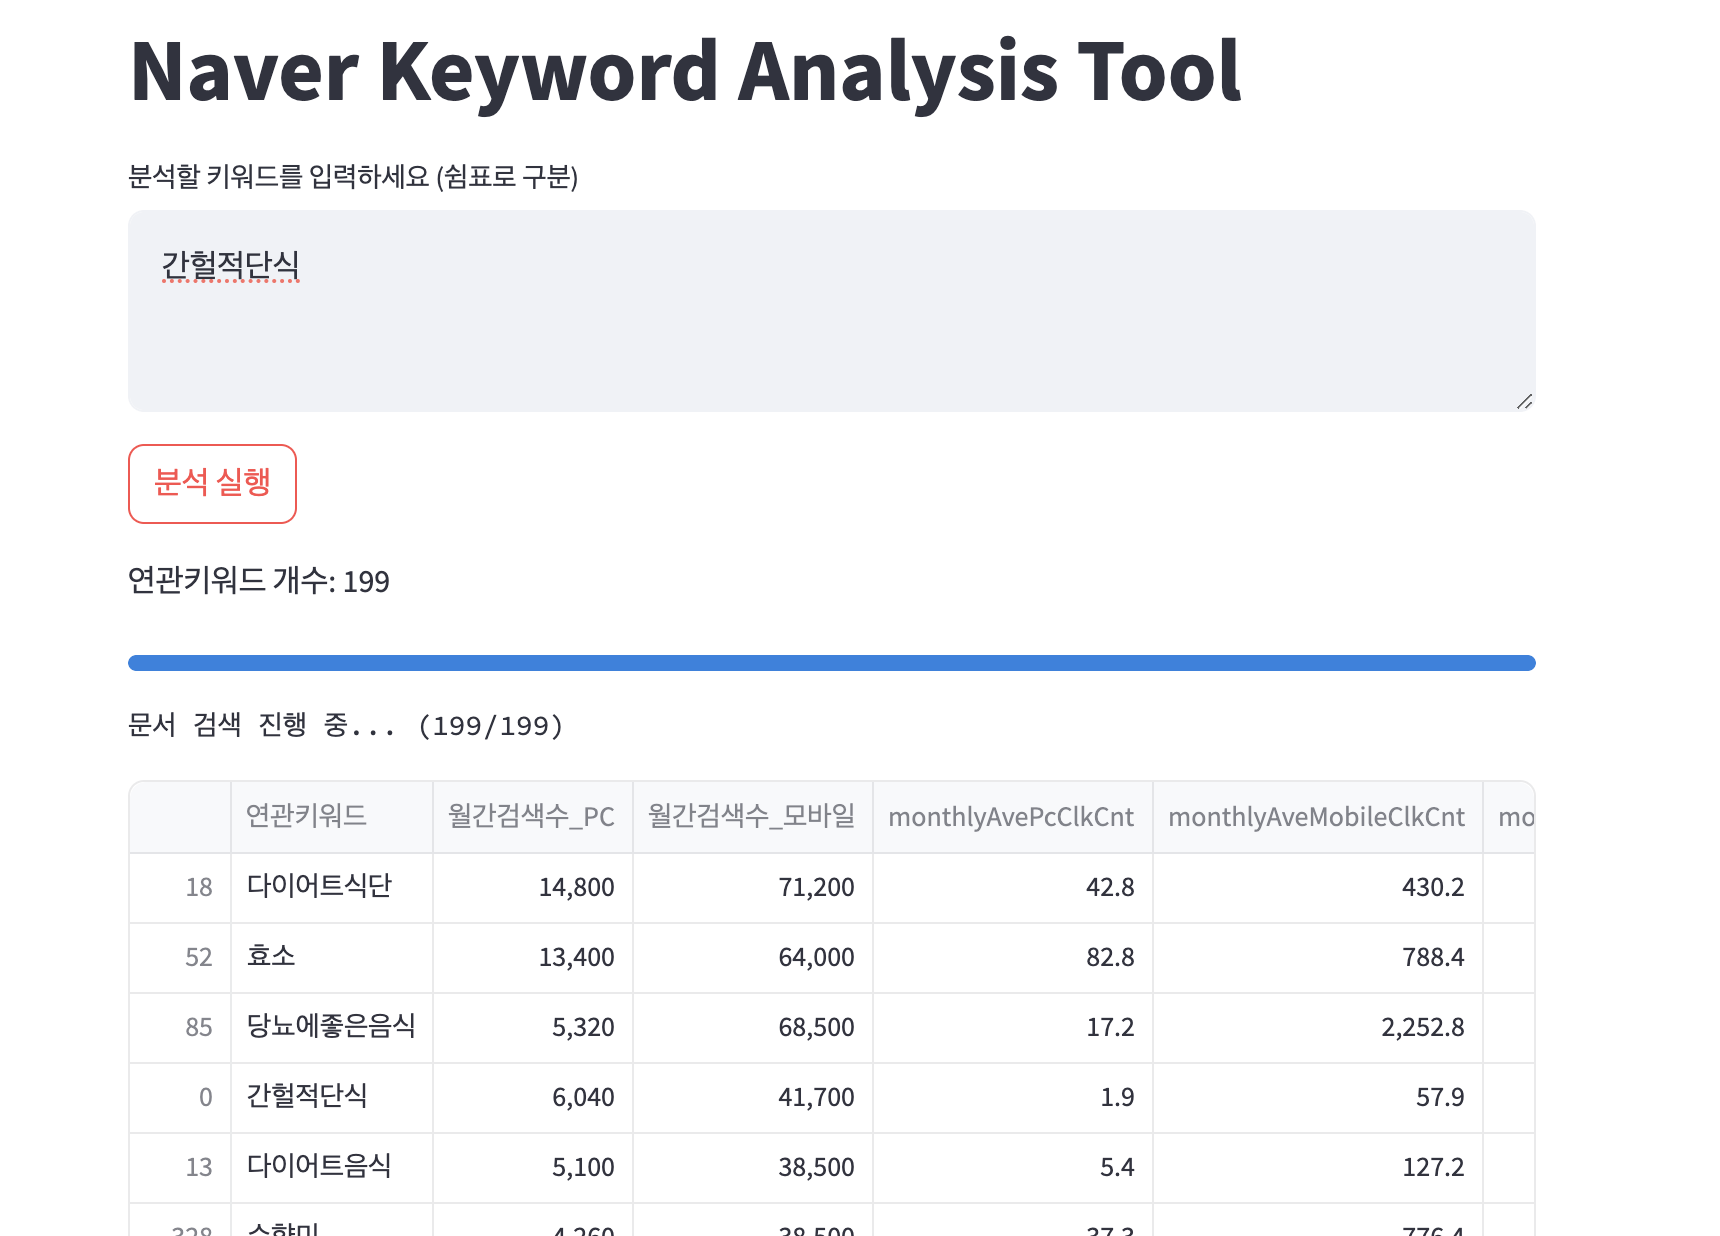This screenshot has width=1720, height=1236.
Task: Select row index 85 cell
Action: (180, 1027)
